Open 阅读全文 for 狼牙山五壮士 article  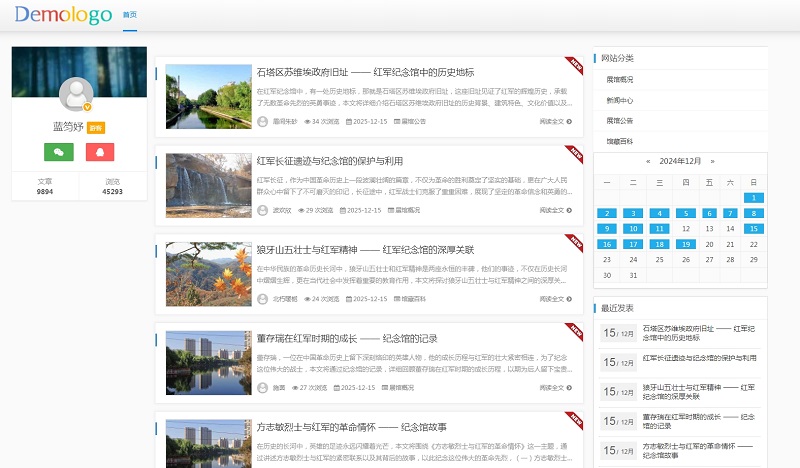556,299
